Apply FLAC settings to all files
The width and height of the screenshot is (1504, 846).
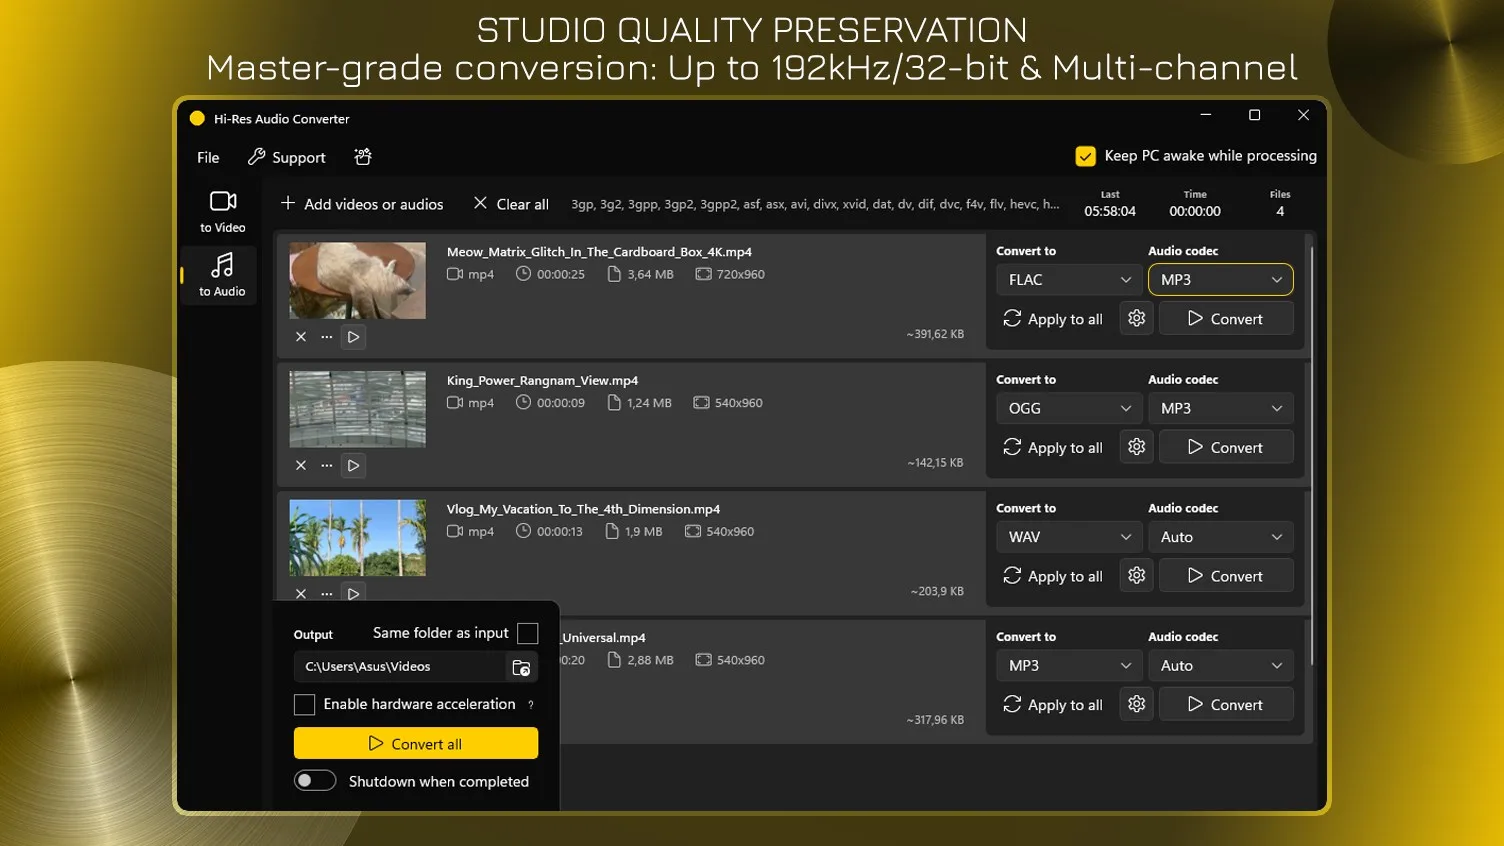tap(1053, 319)
